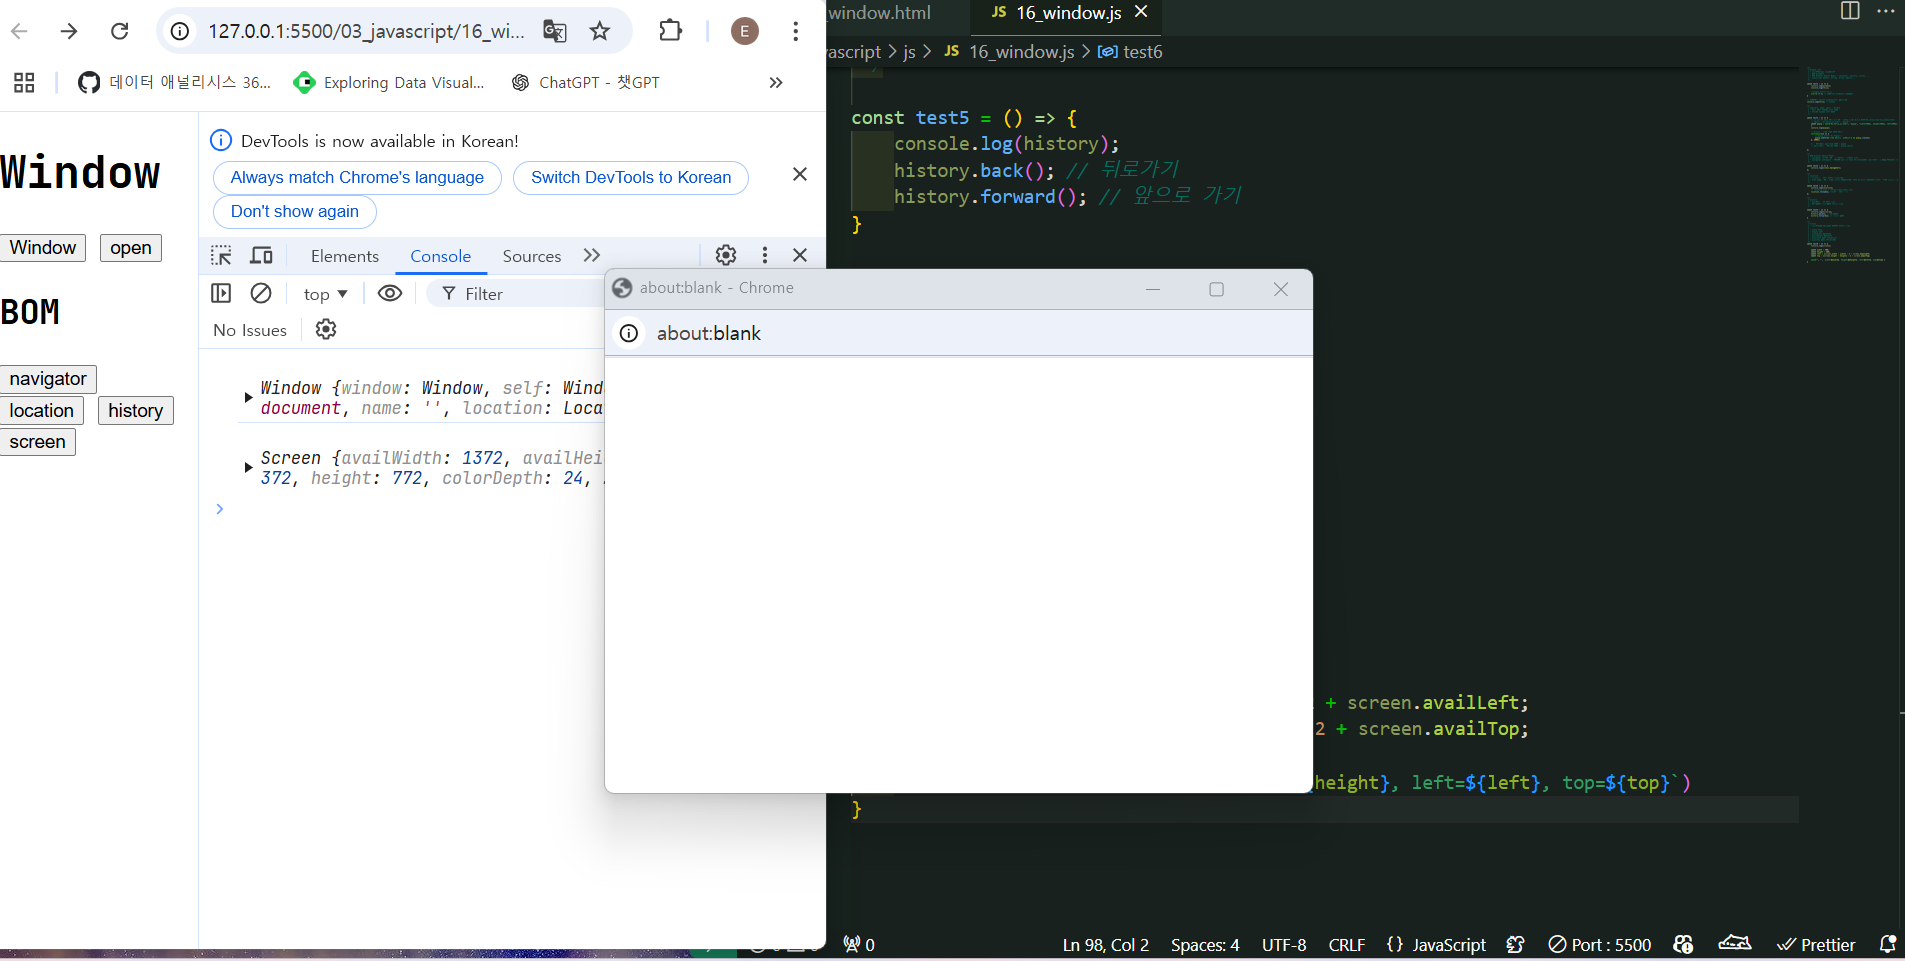Switch to the Console tab
This screenshot has width=1905, height=961.
(x=440, y=256)
